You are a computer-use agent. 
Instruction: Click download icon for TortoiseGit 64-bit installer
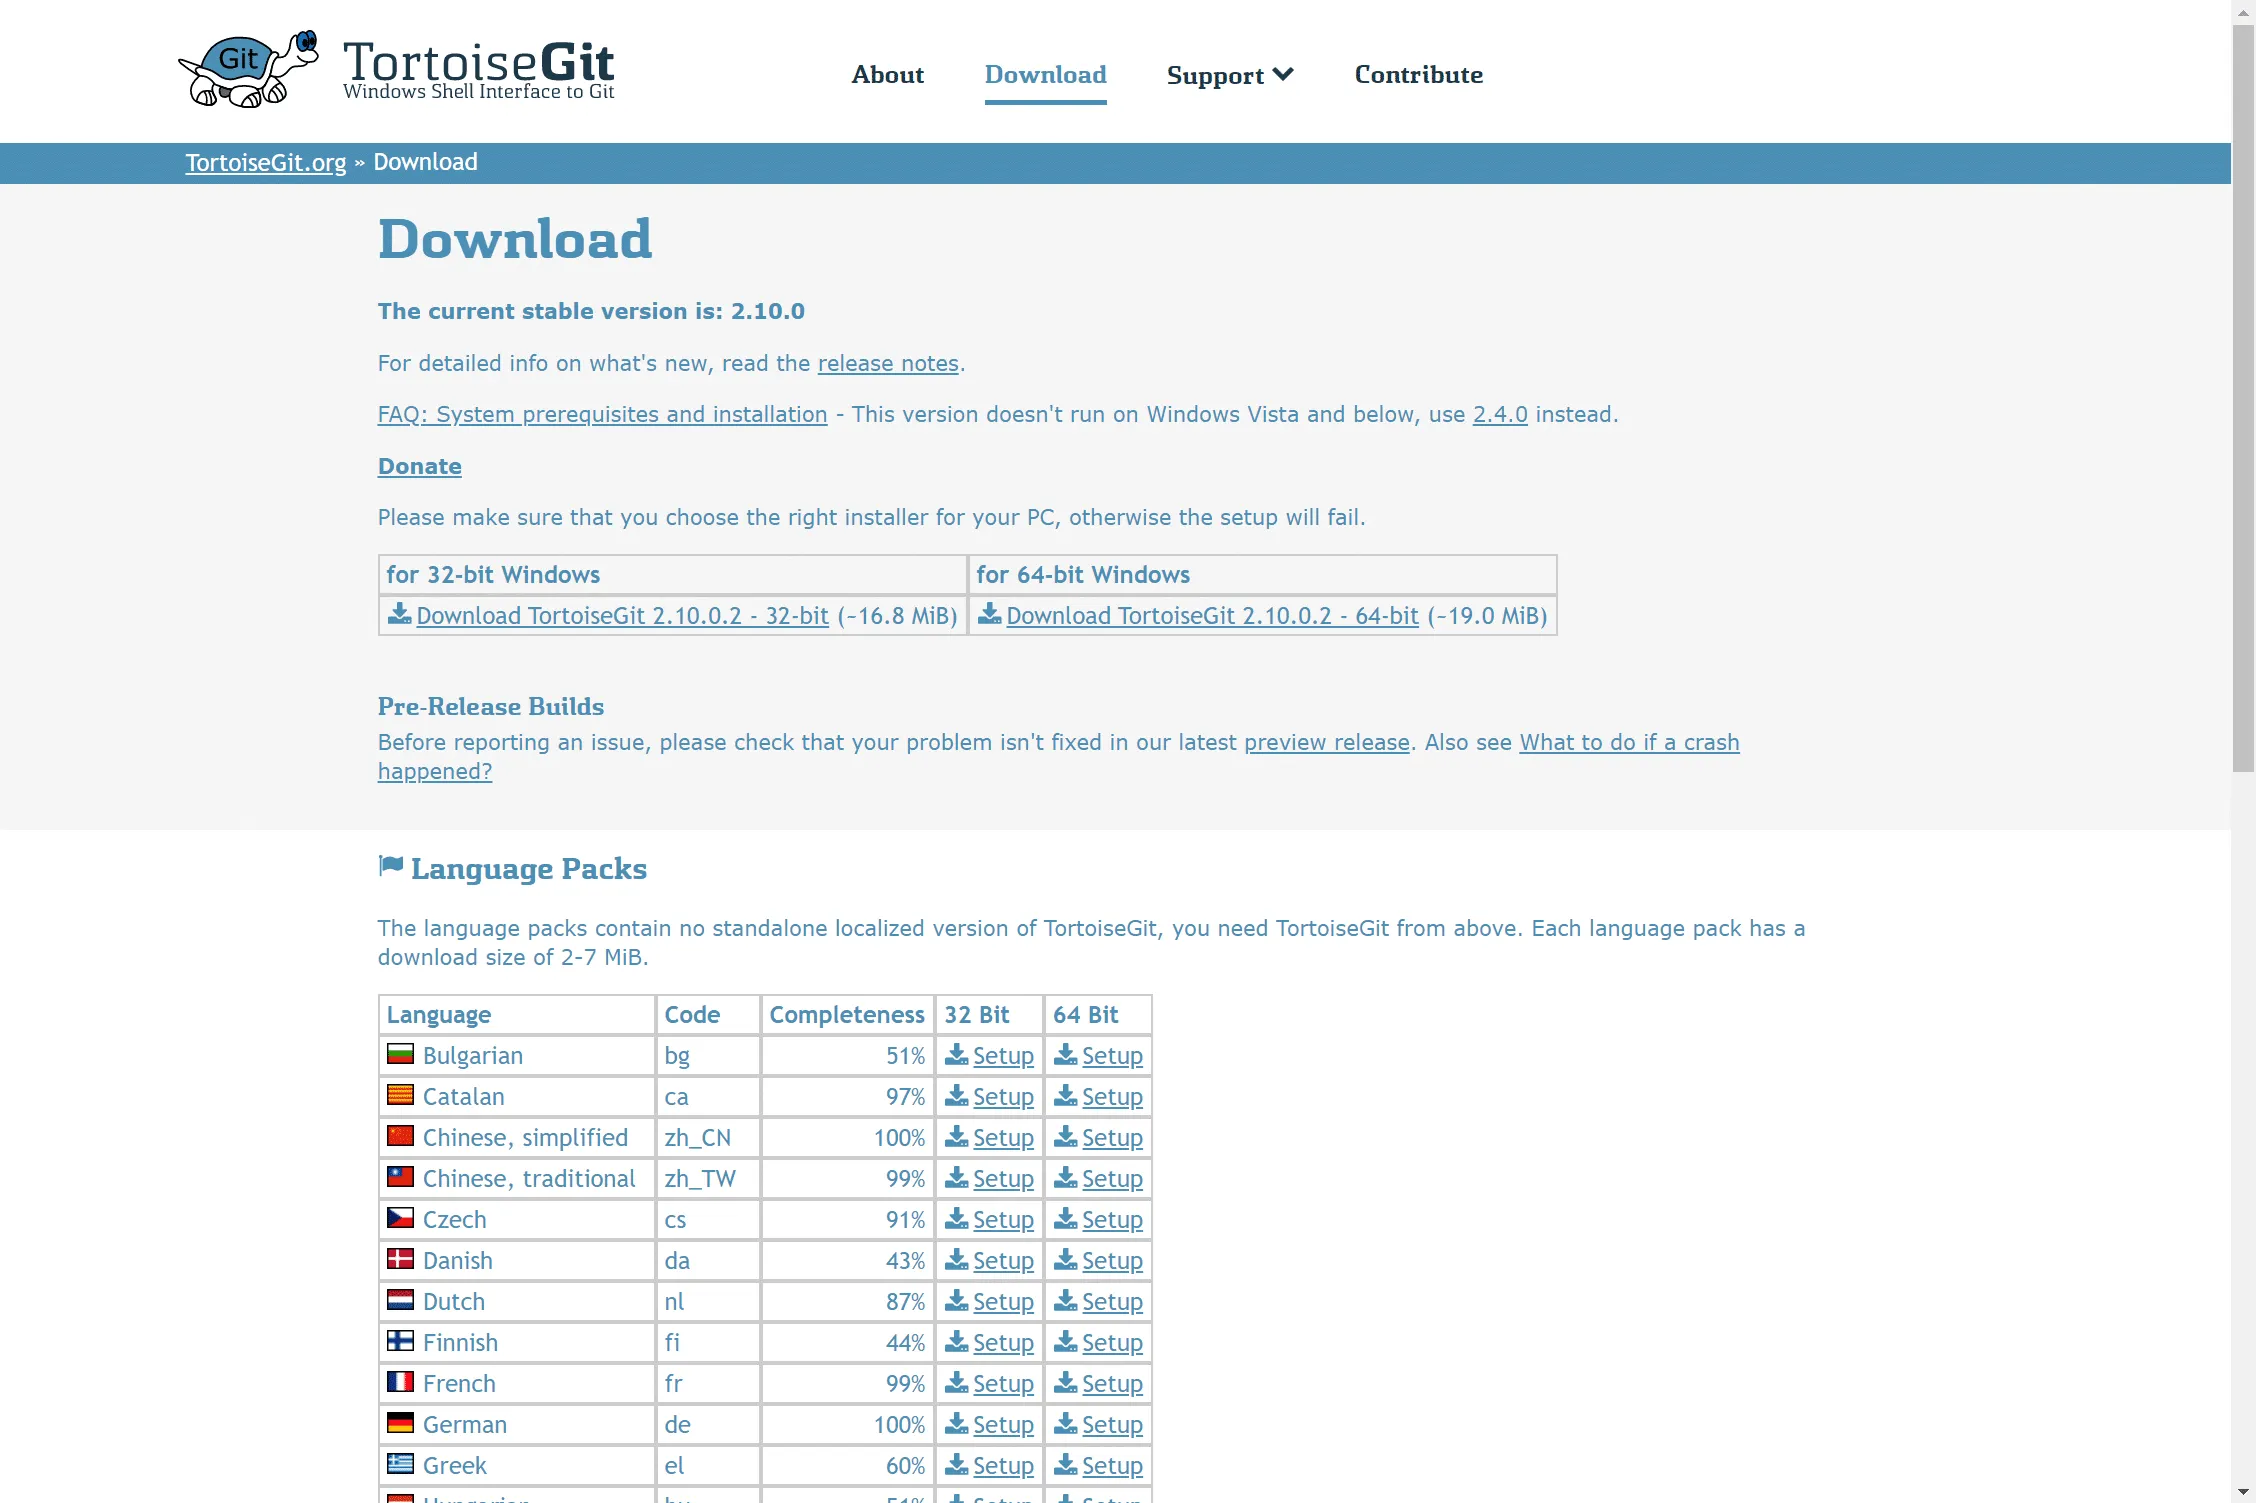(989, 614)
